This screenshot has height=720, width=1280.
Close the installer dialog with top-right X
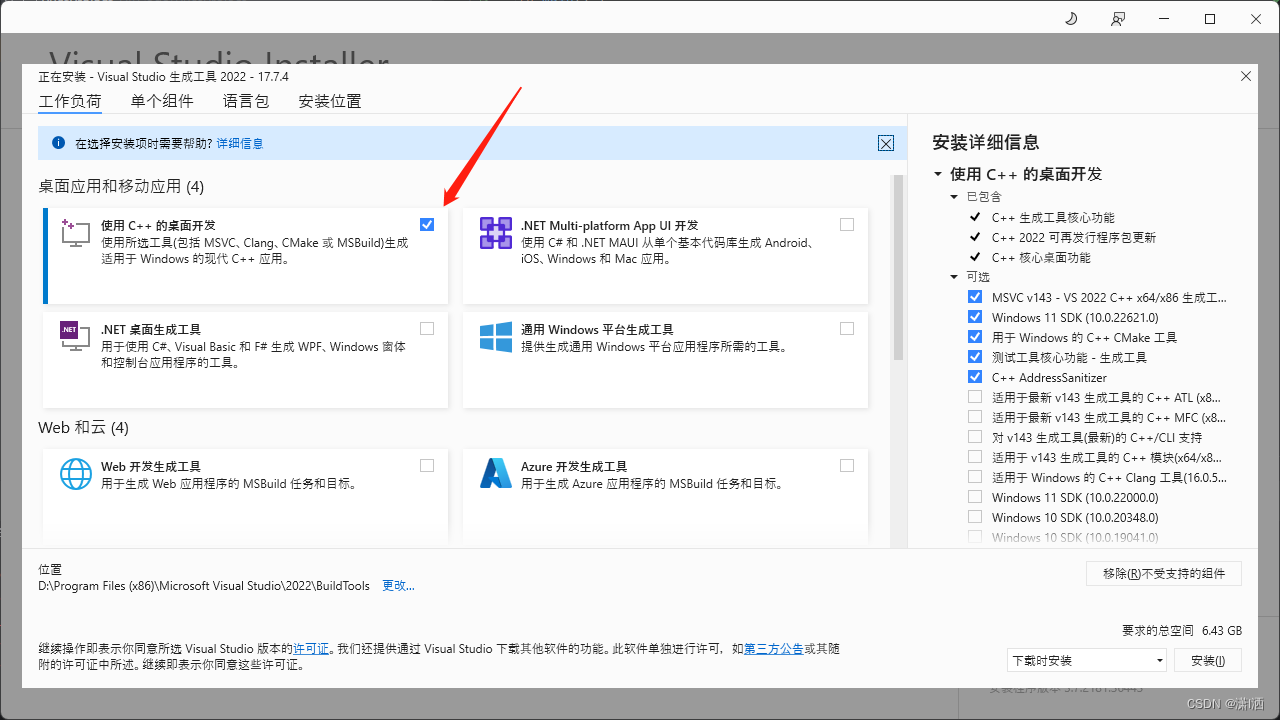click(1245, 76)
